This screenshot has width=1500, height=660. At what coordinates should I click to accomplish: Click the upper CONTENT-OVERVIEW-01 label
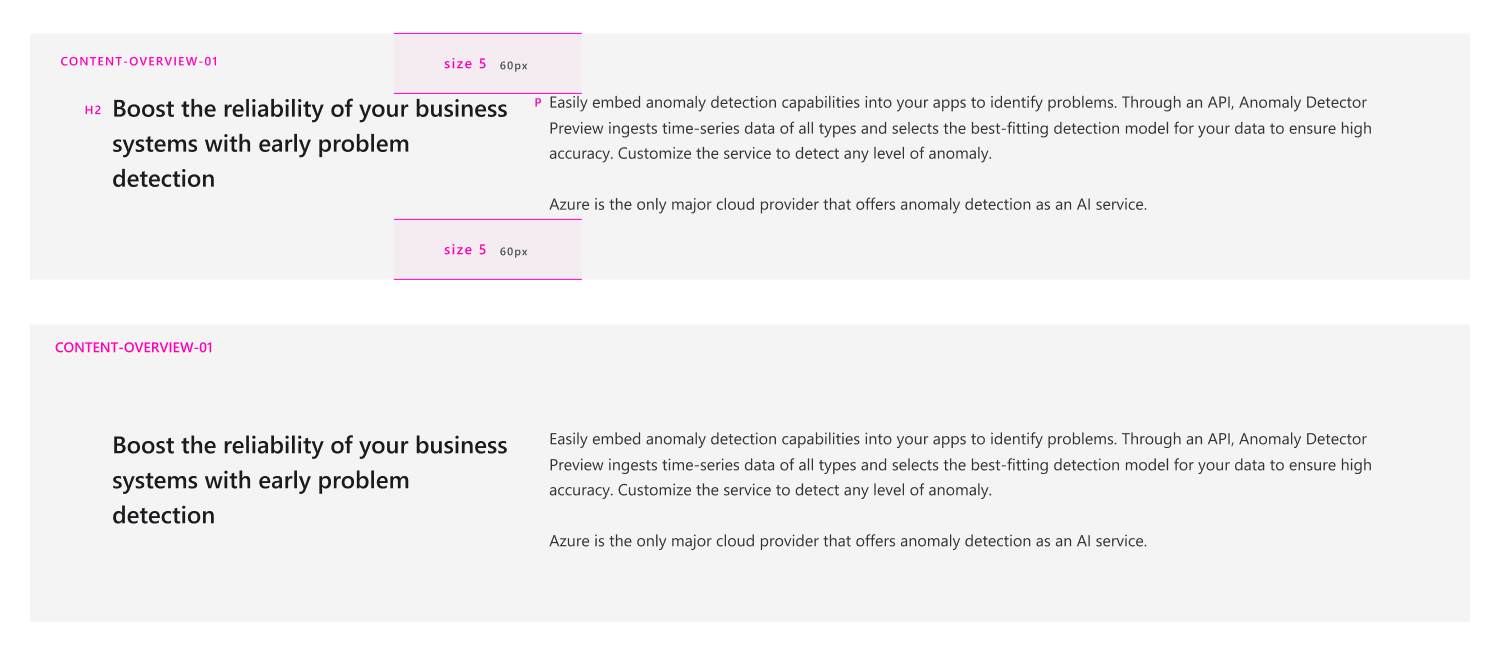pos(139,61)
